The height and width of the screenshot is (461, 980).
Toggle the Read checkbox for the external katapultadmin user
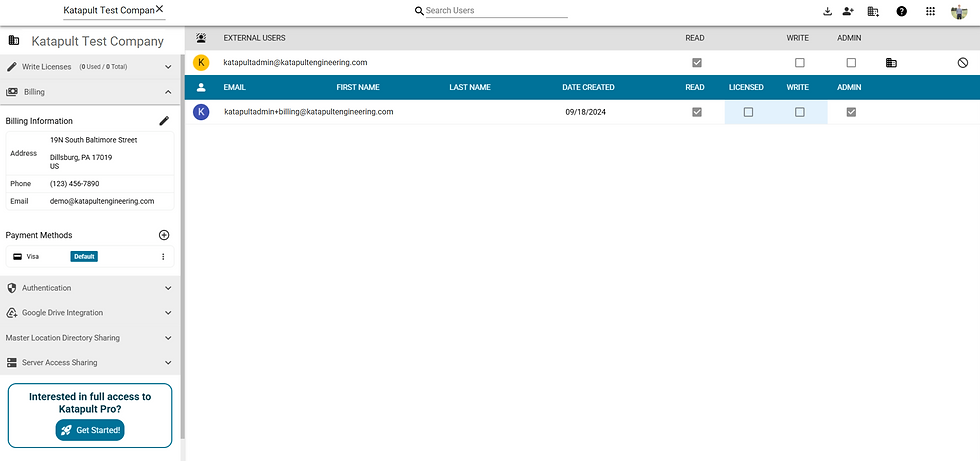pyautogui.click(x=697, y=62)
